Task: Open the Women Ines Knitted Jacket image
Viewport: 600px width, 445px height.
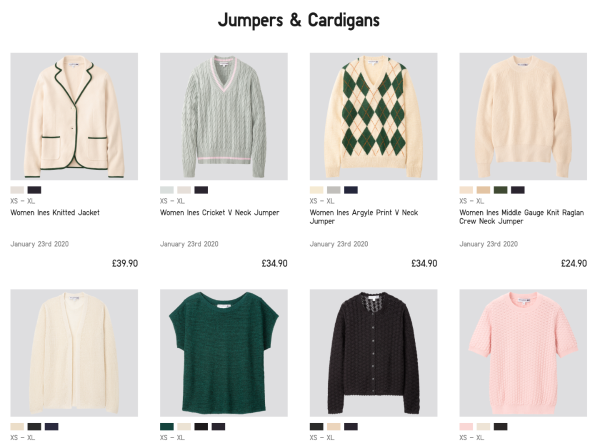Action: (74, 116)
